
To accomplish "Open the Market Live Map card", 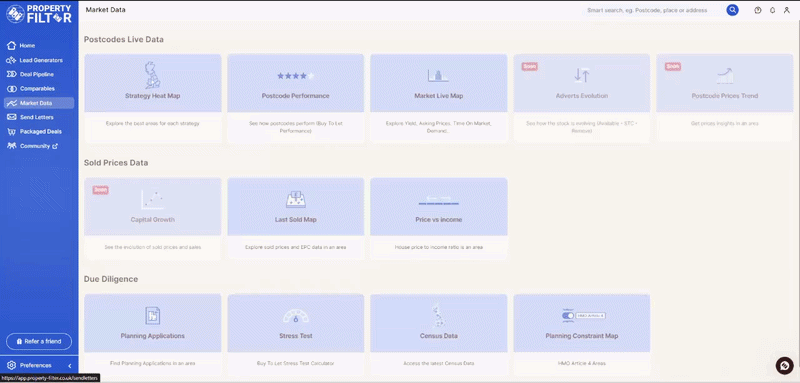I will (439, 98).
